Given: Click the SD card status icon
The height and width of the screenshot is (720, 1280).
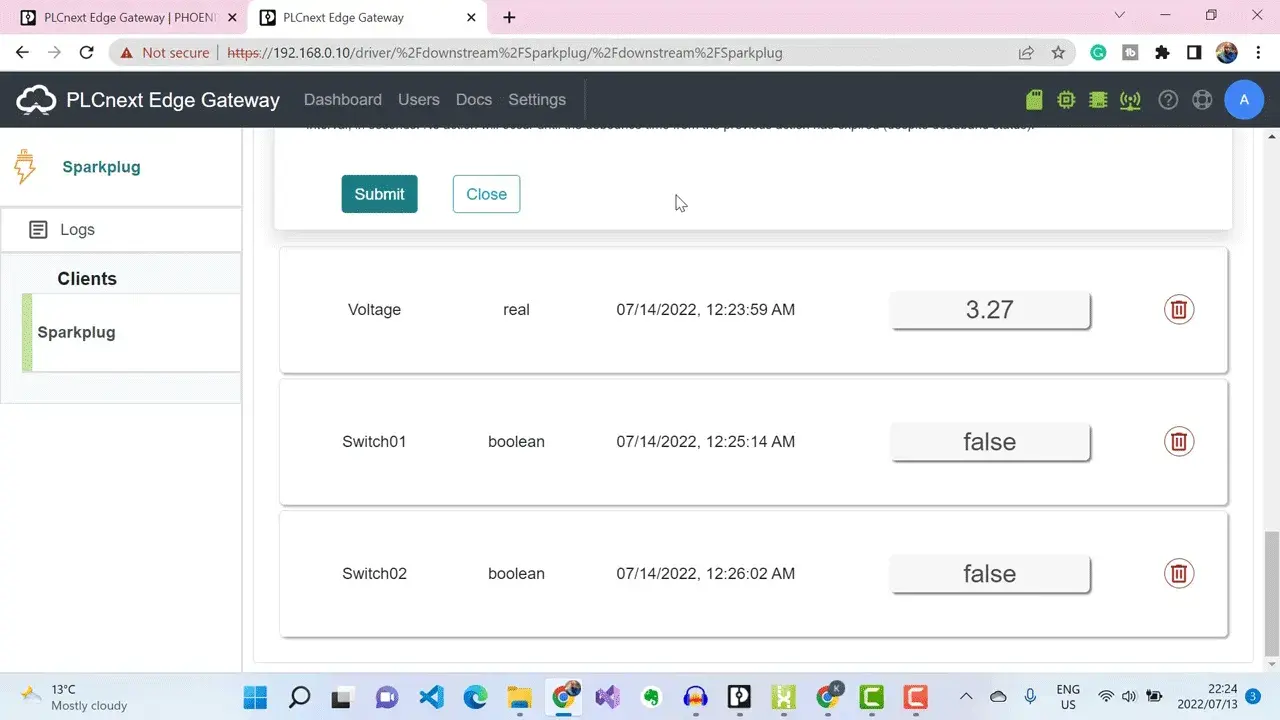Looking at the screenshot, I should (1035, 100).
